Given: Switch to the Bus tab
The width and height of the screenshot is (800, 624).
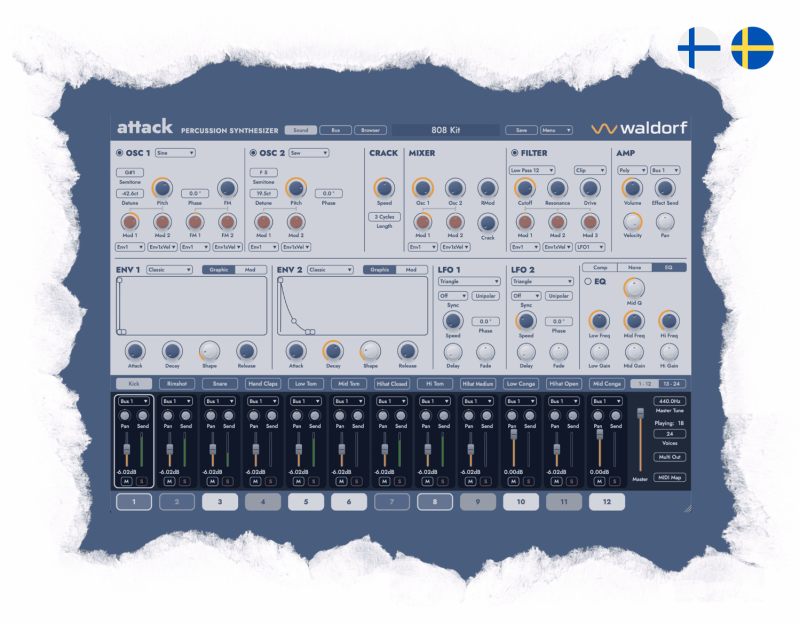Looking at the screenshot, I should click(x=336, y=129).
